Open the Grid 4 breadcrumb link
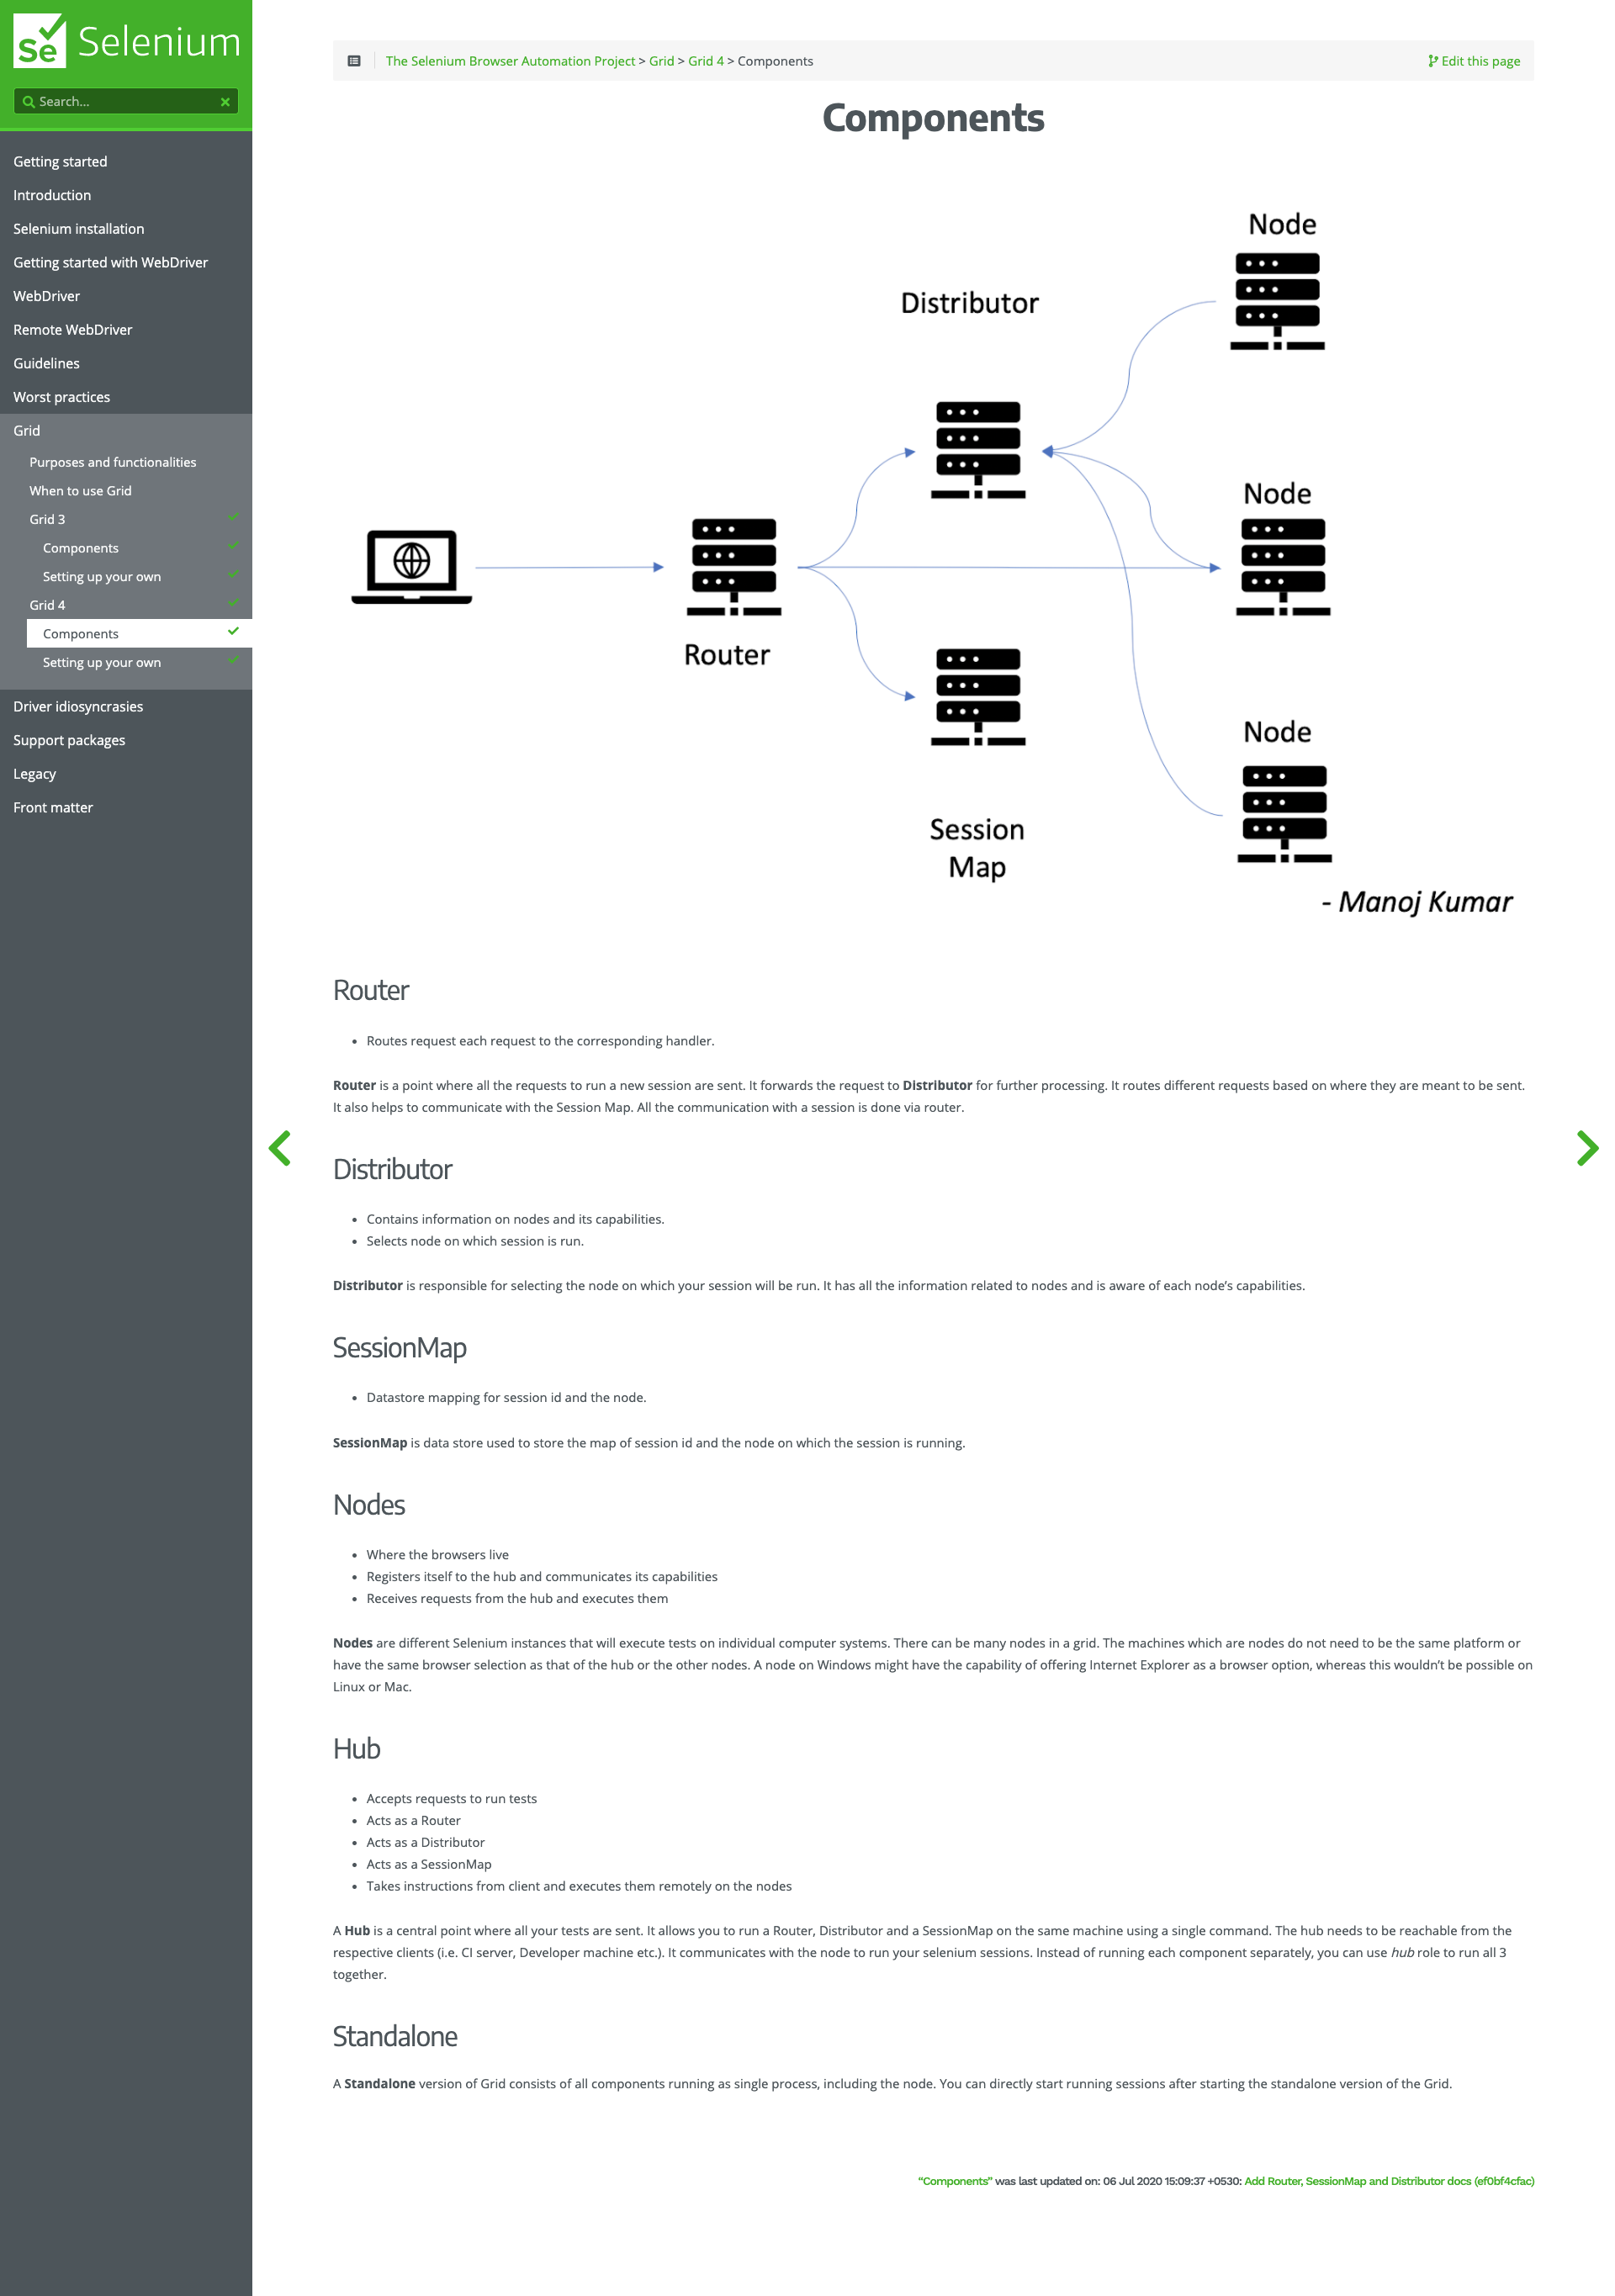The height and width of the screenshot is (2296, 1615). tap(705, 61)
